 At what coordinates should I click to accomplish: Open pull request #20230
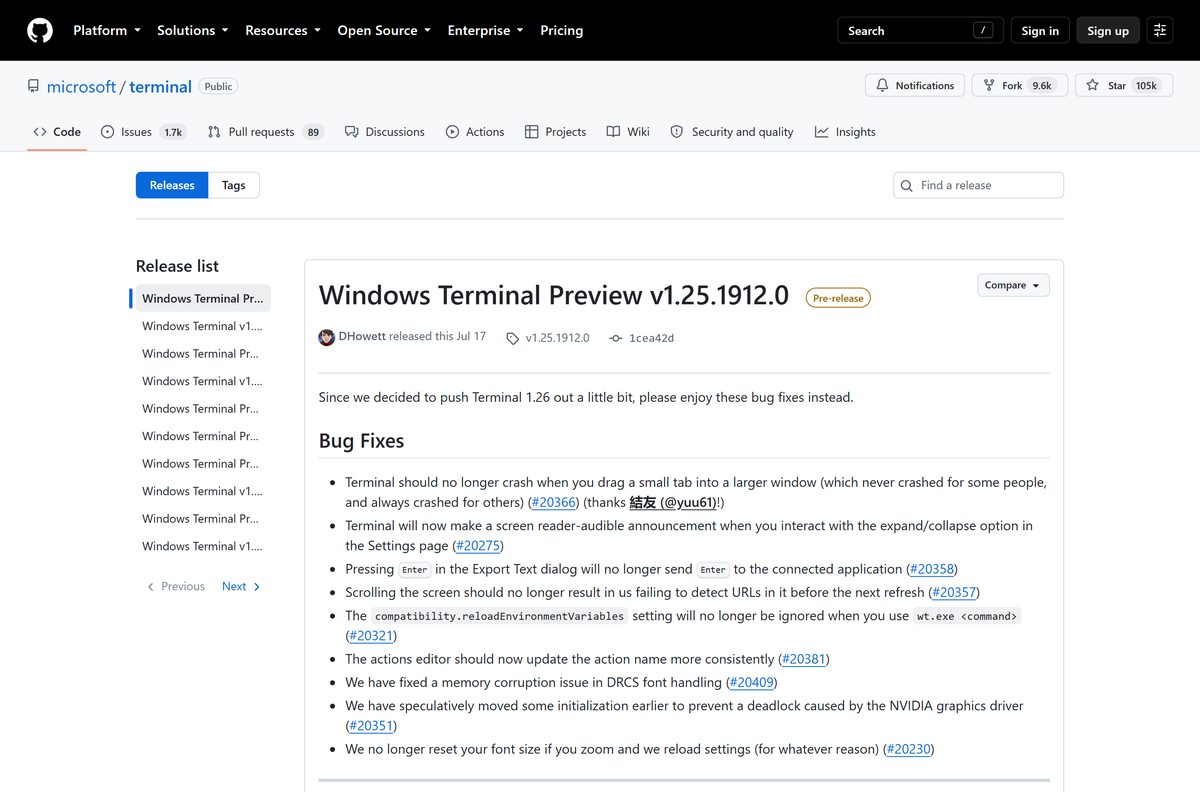909,749
